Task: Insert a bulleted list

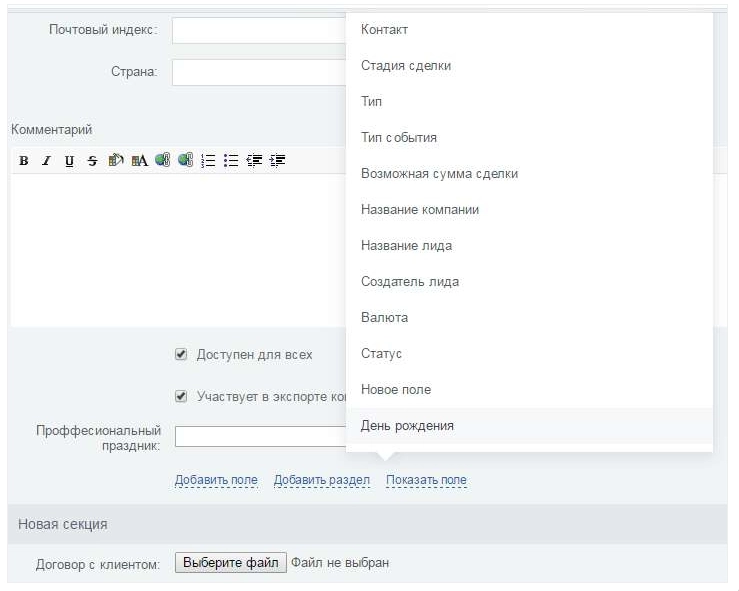Action: [x=231, y=160]
